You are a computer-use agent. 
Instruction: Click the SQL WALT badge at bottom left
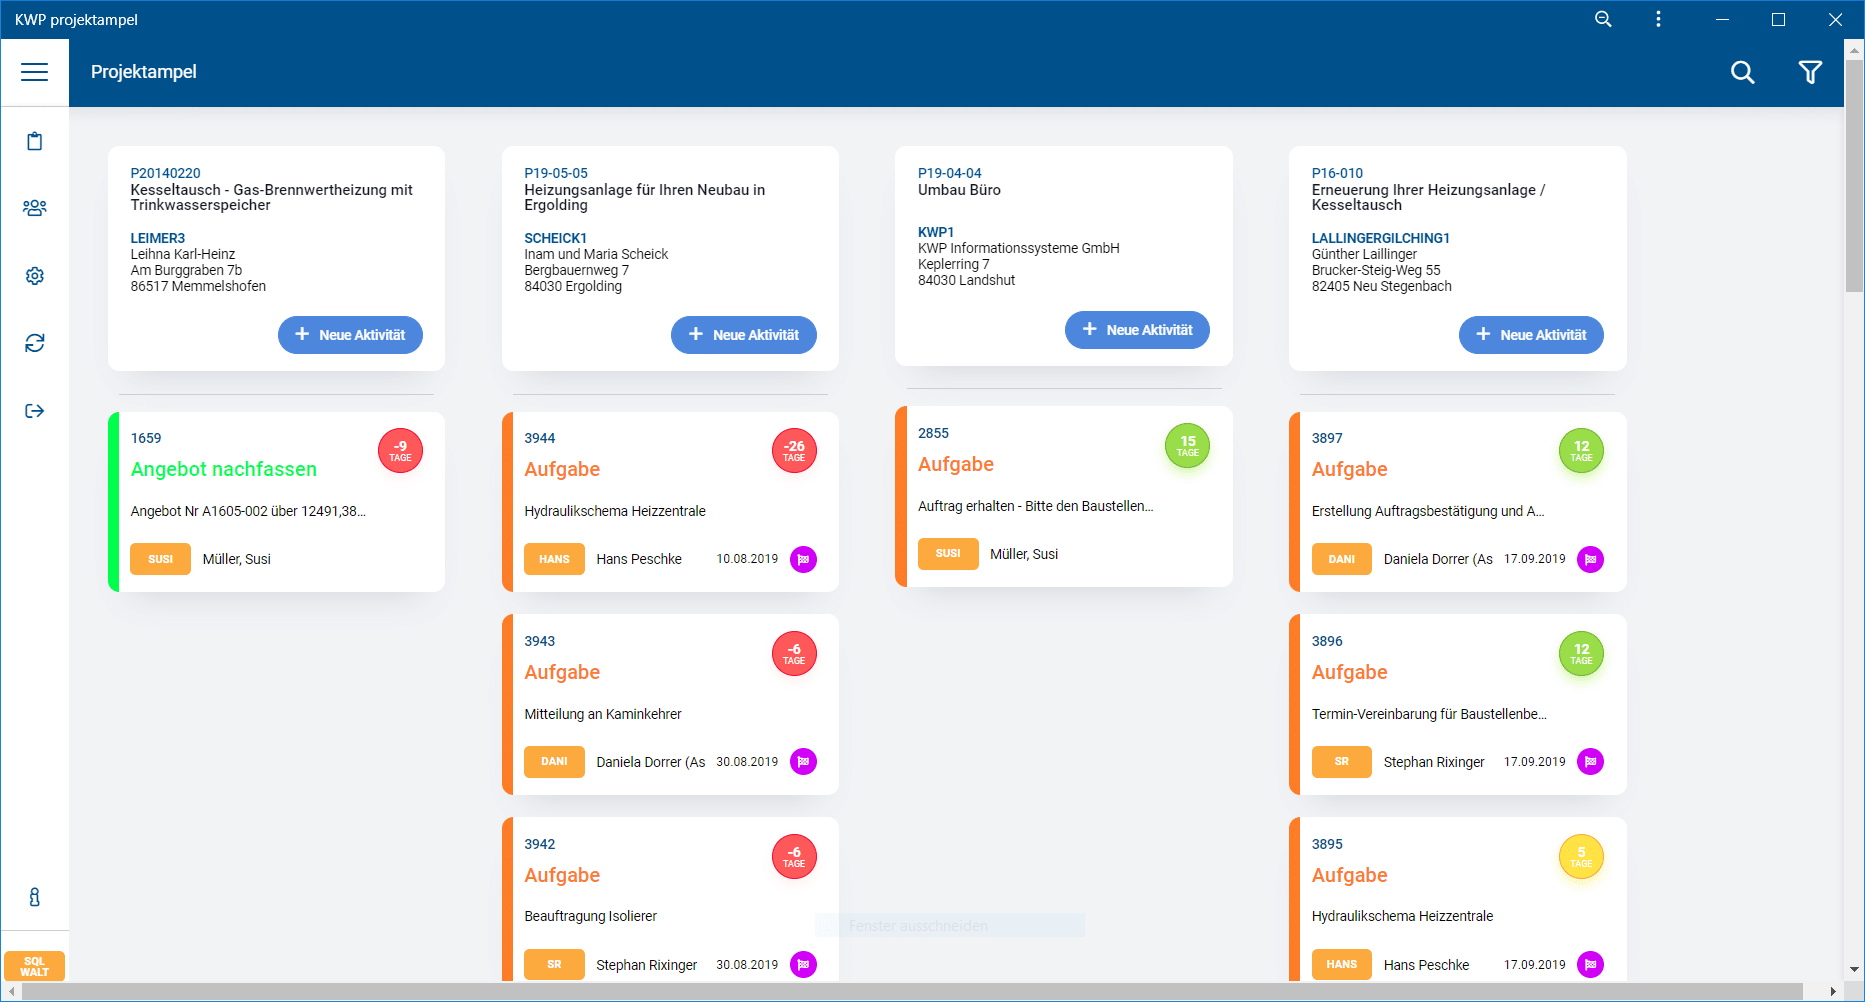(35, 966)
